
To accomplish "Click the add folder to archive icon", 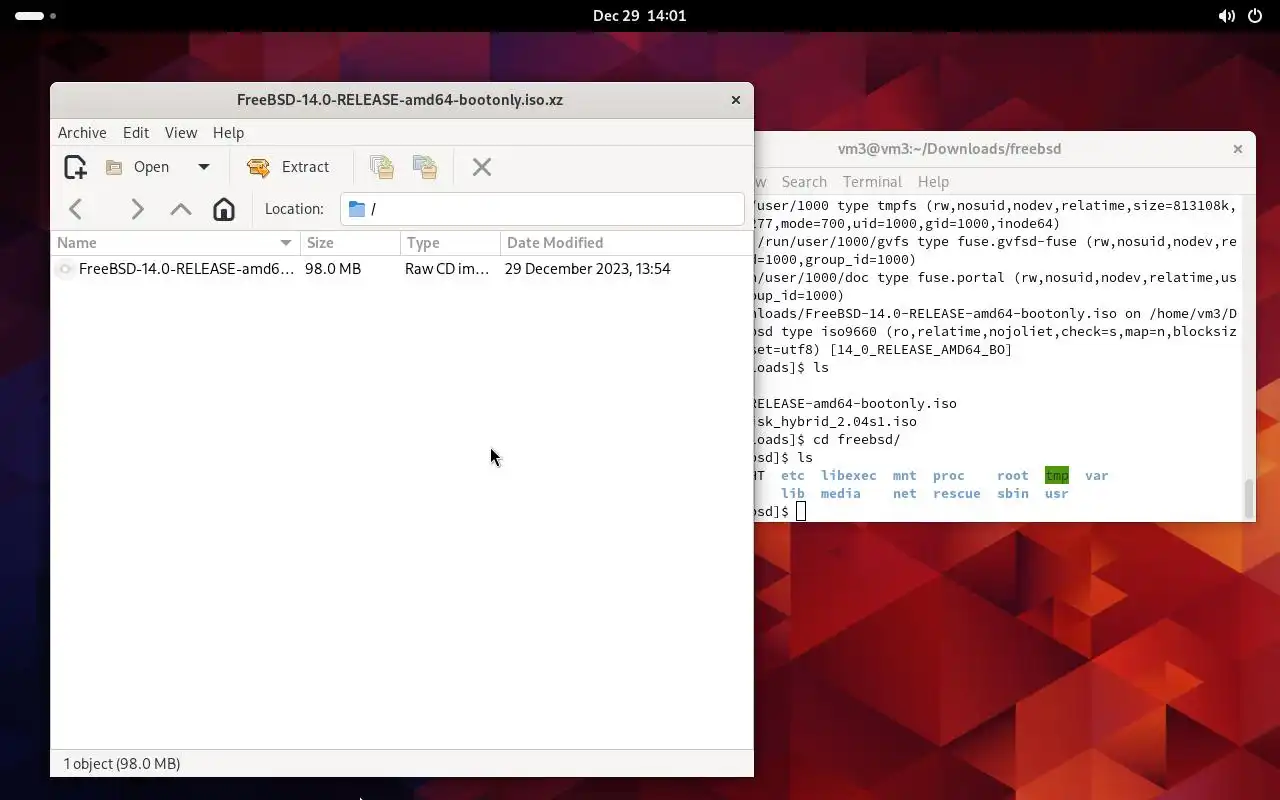I will (425, 167).
